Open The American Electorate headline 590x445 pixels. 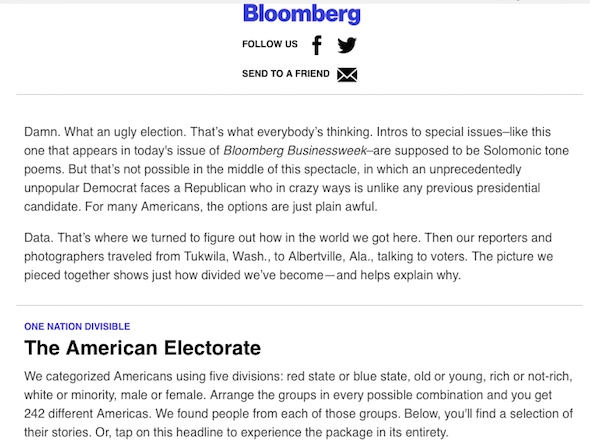pos(142,348)
